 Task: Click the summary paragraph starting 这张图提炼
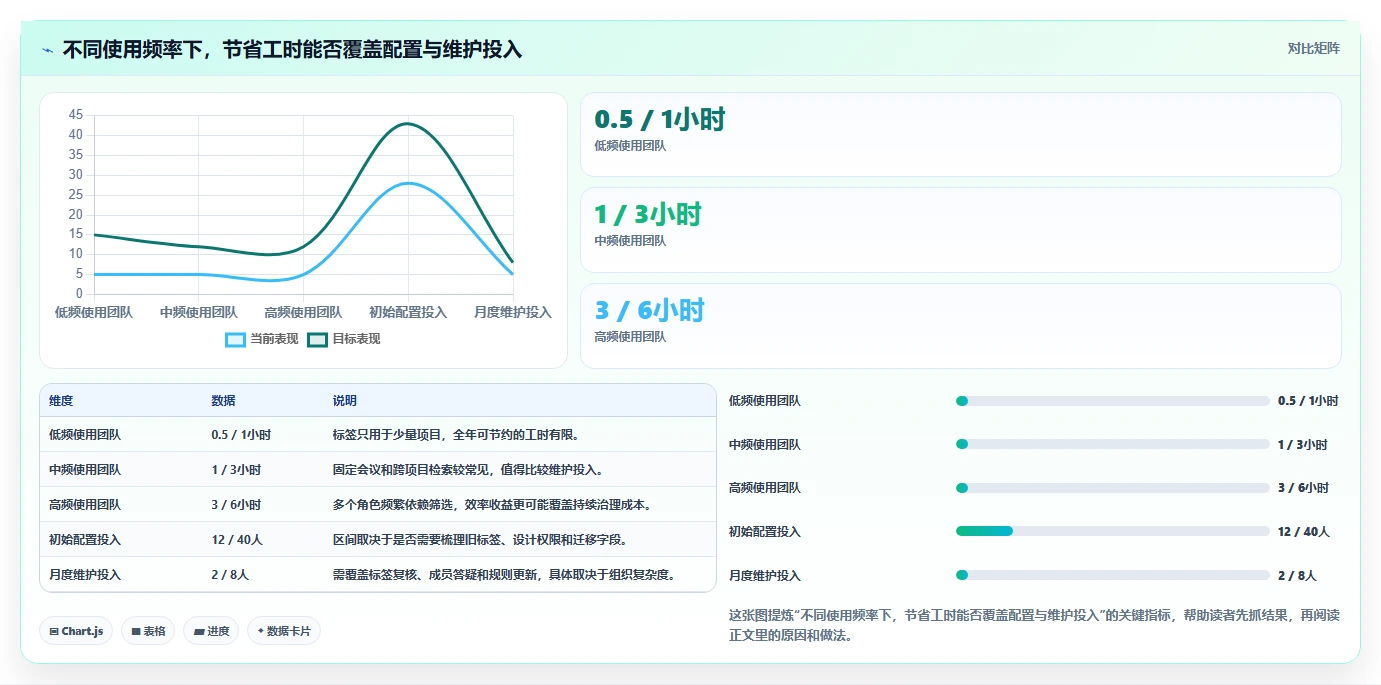[1034, 625]
